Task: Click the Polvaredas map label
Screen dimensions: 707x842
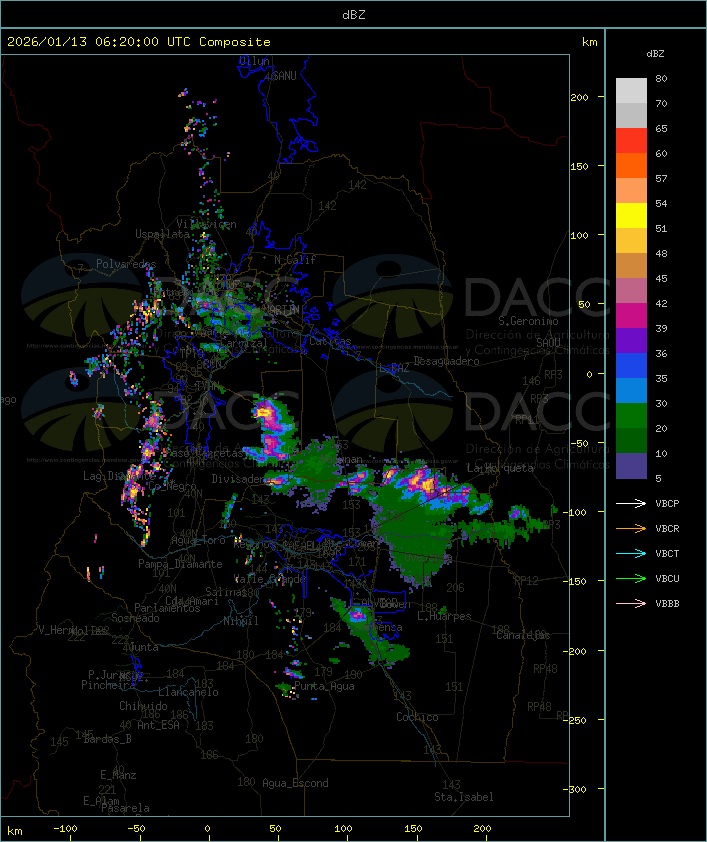Action: tap(126, 264)
